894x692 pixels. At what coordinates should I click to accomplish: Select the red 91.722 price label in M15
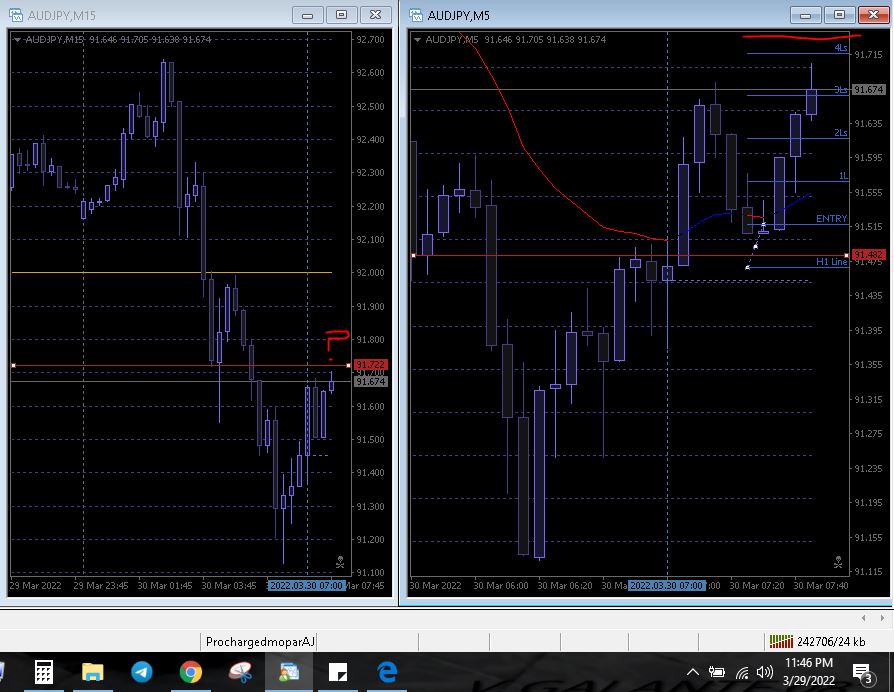coord(371,364)
